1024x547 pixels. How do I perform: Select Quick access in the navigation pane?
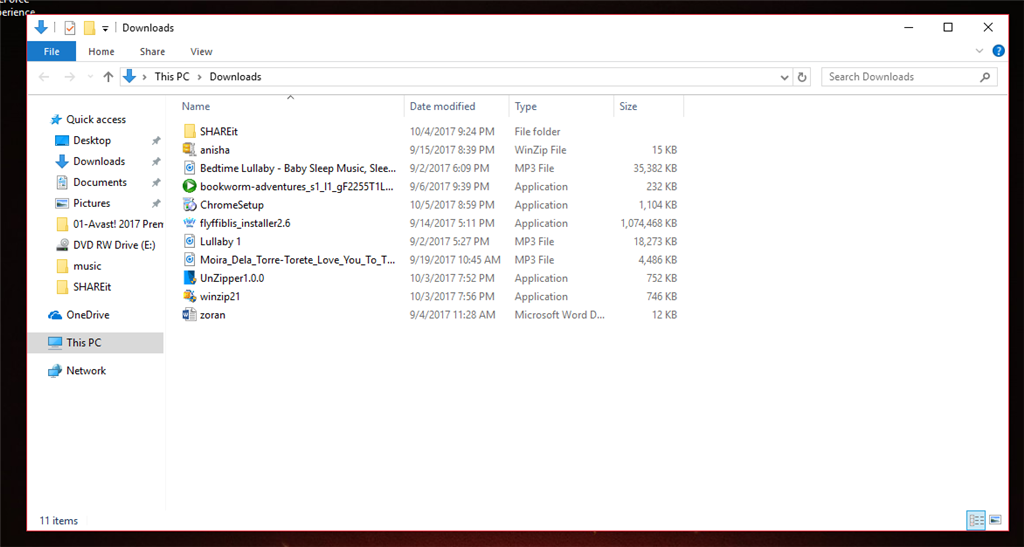(x=95, y=119)
